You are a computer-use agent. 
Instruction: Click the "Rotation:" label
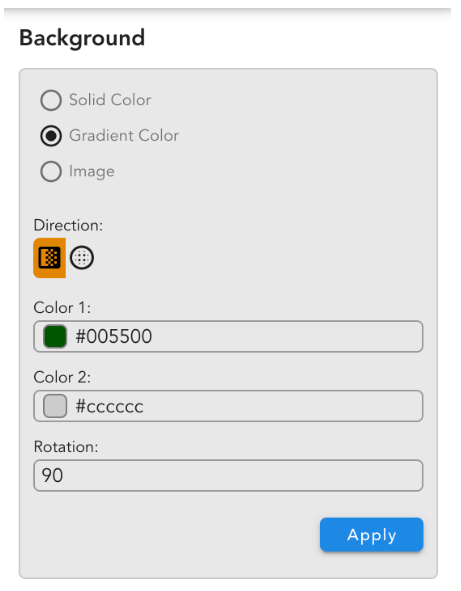[66, 447]
